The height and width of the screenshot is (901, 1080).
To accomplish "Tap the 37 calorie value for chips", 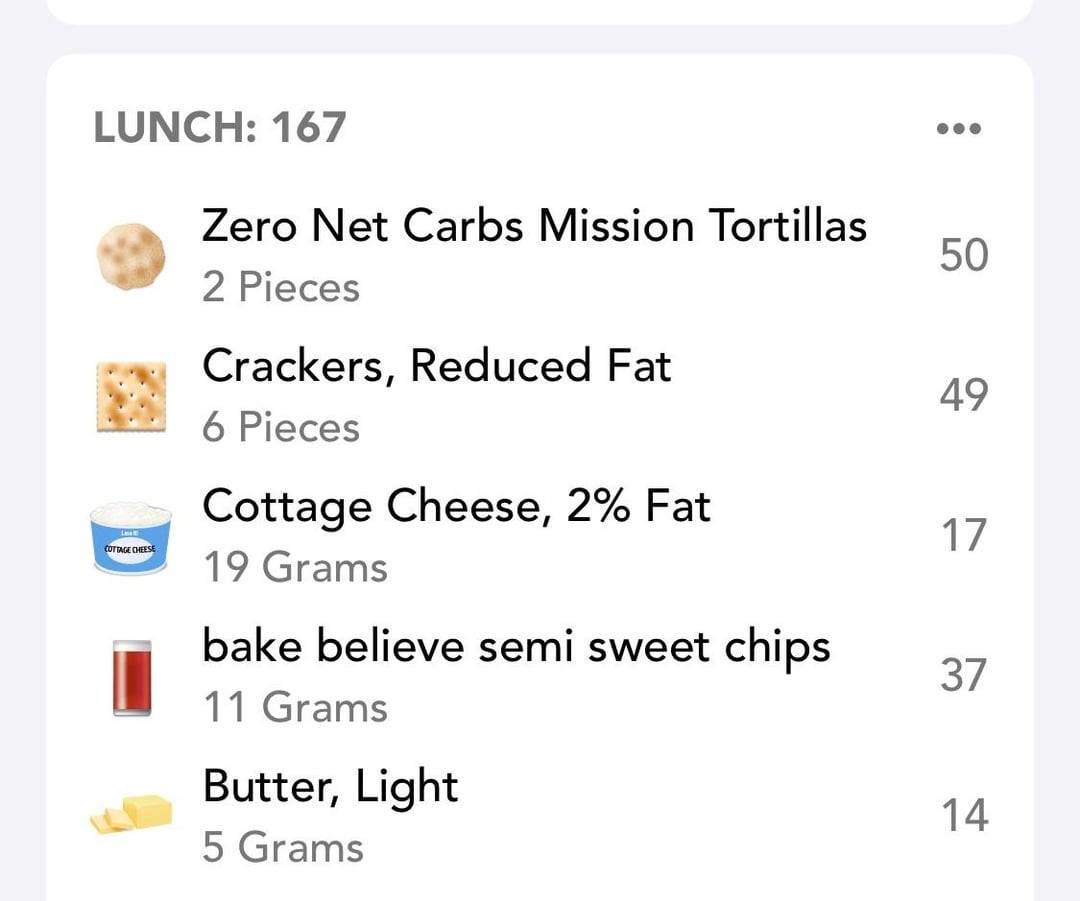I will coord(964,675).
